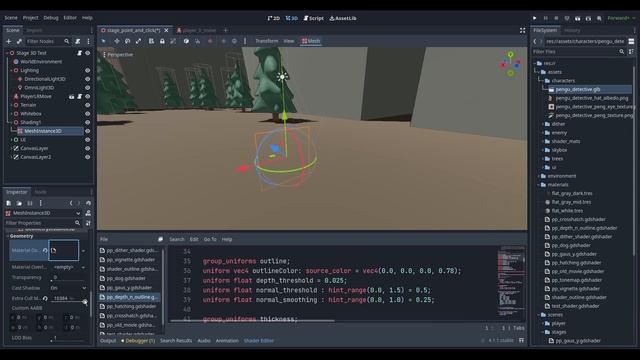Open the Forward+ renderer dropdown
Viewport: 640px width, 360px height.
coord(621,18)
